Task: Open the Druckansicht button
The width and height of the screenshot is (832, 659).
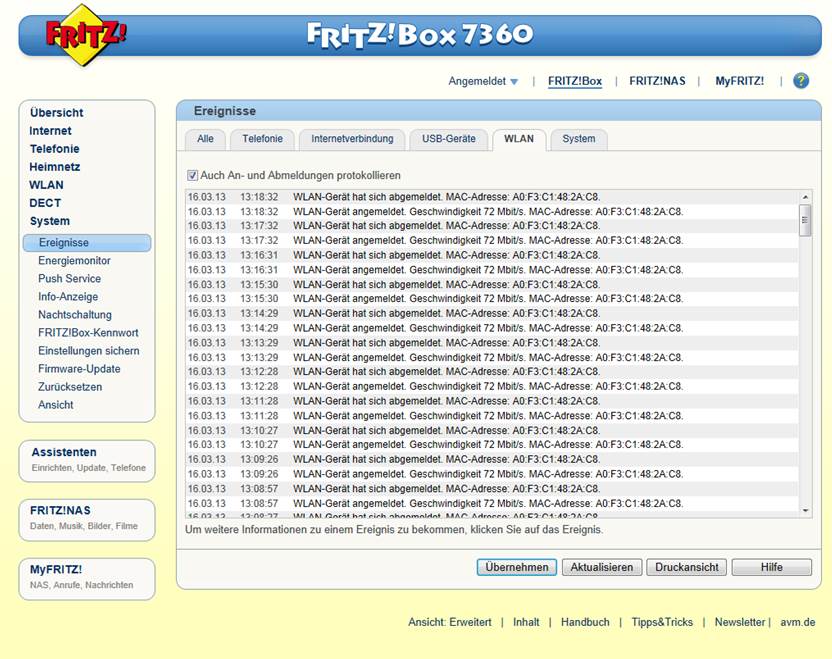Action: [x=687, y=567]
